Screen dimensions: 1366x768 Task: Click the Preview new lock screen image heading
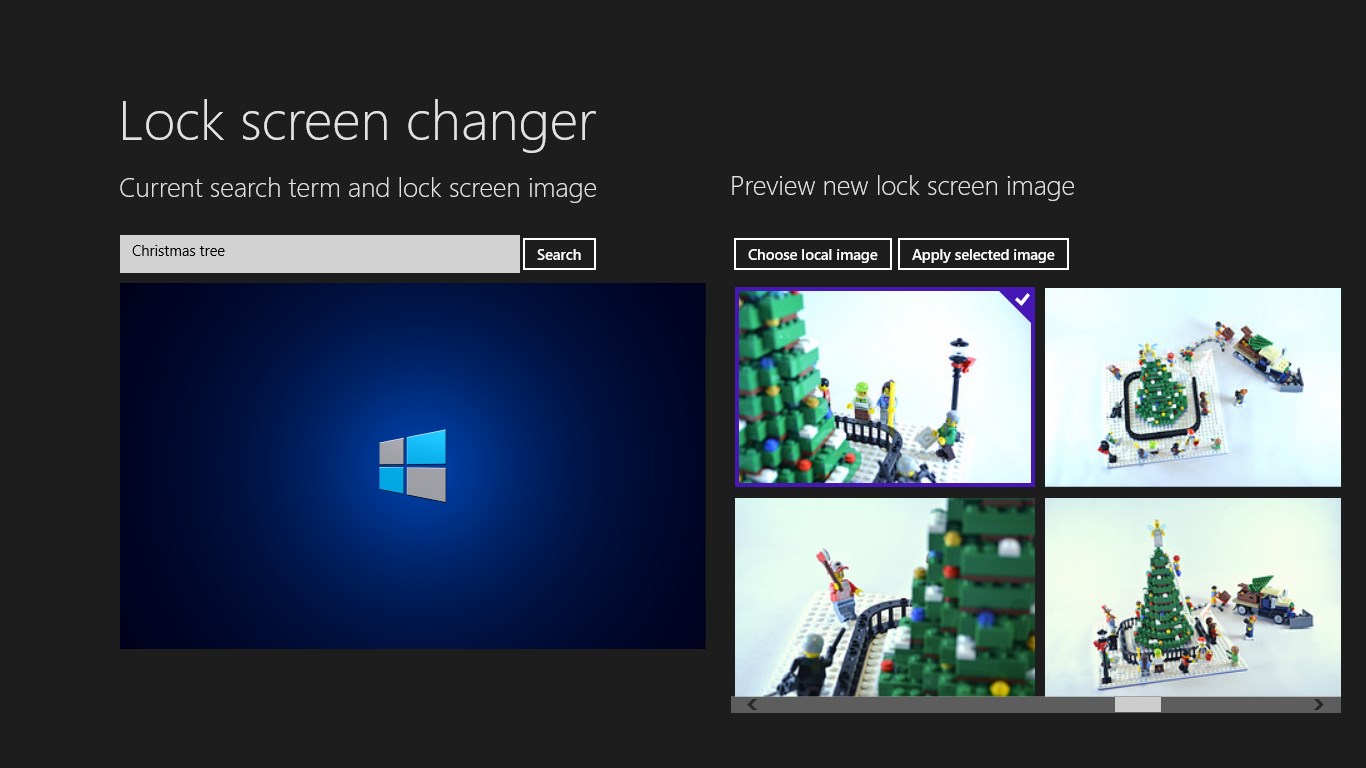[x=902, y=186]
